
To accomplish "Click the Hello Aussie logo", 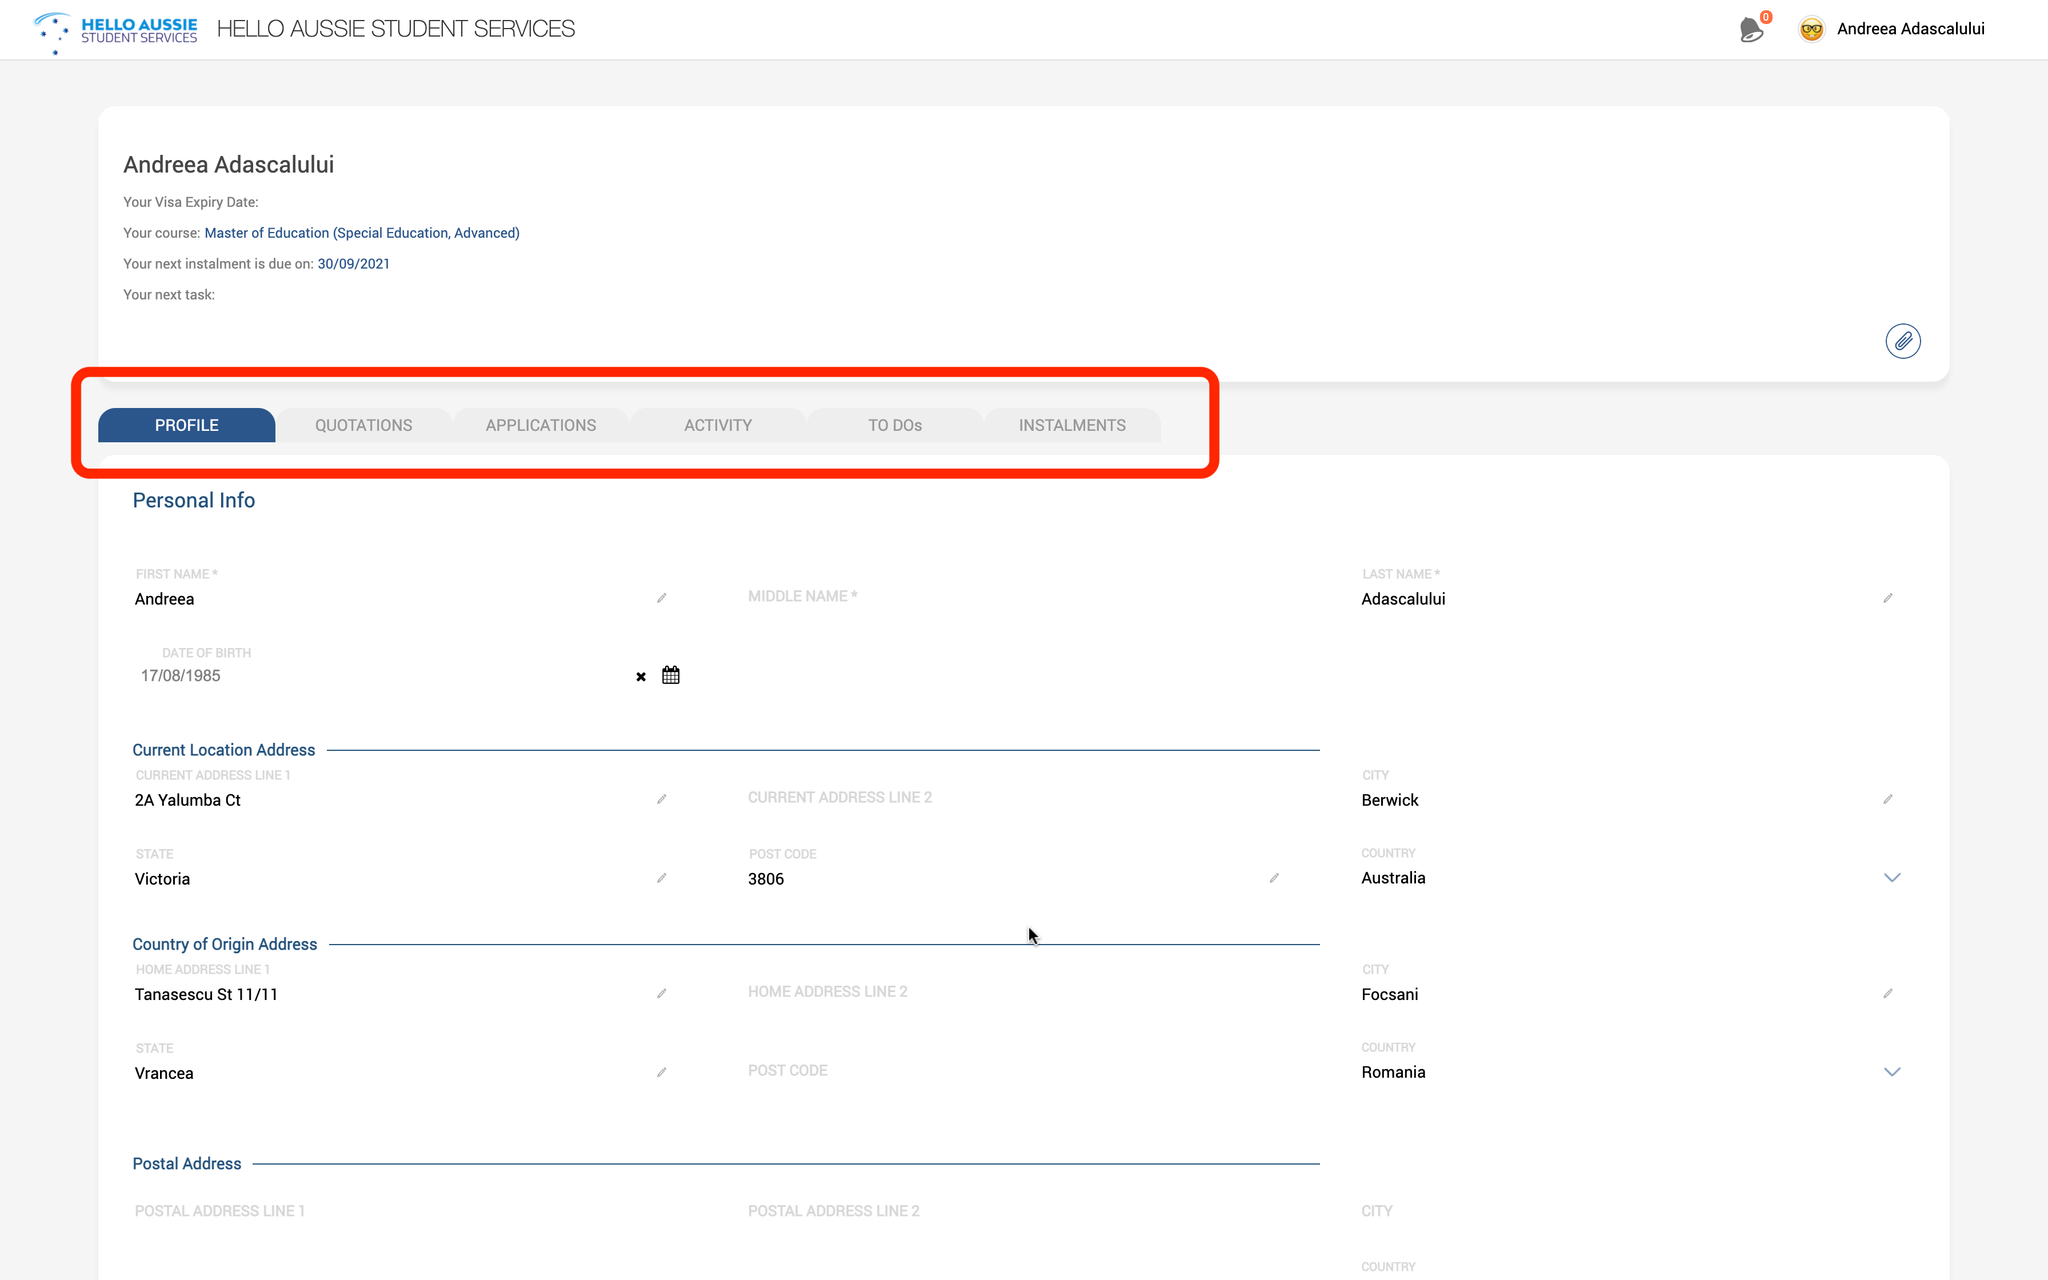I will click(116, 30).
